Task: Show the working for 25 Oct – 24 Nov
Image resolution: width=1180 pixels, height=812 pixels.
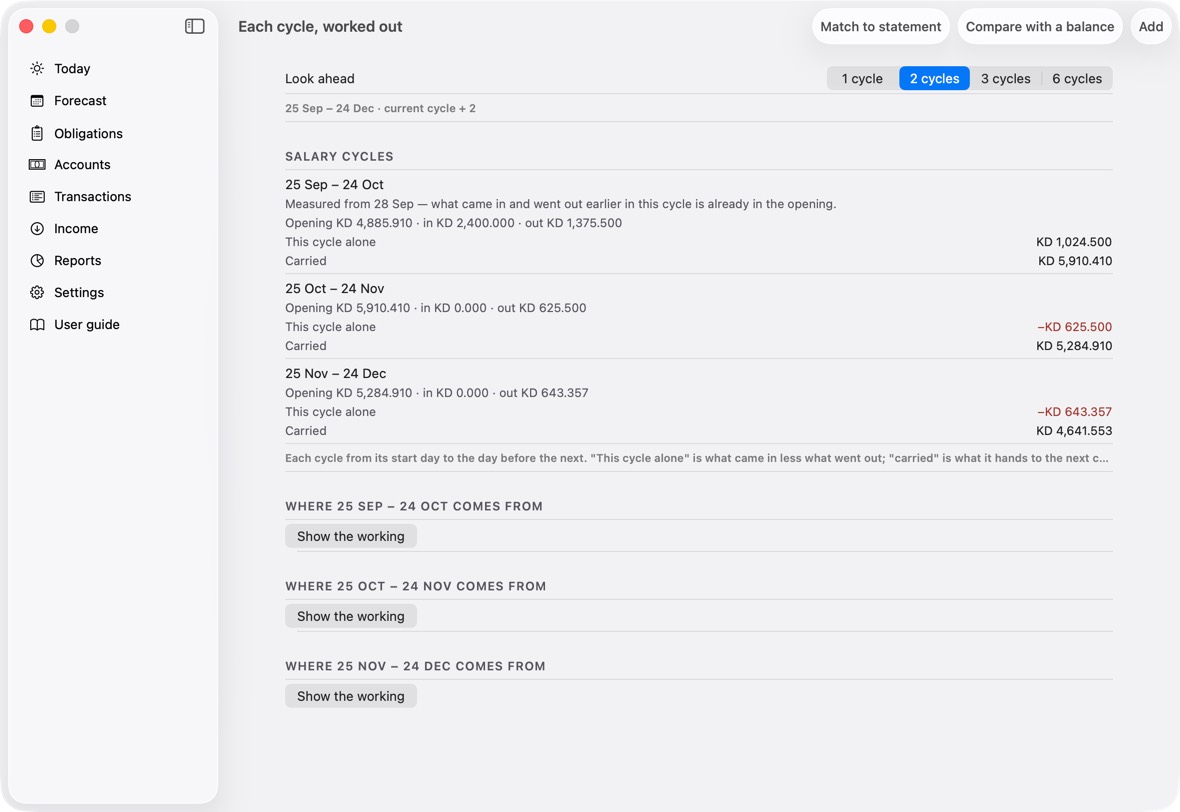Action: [351, 616]
